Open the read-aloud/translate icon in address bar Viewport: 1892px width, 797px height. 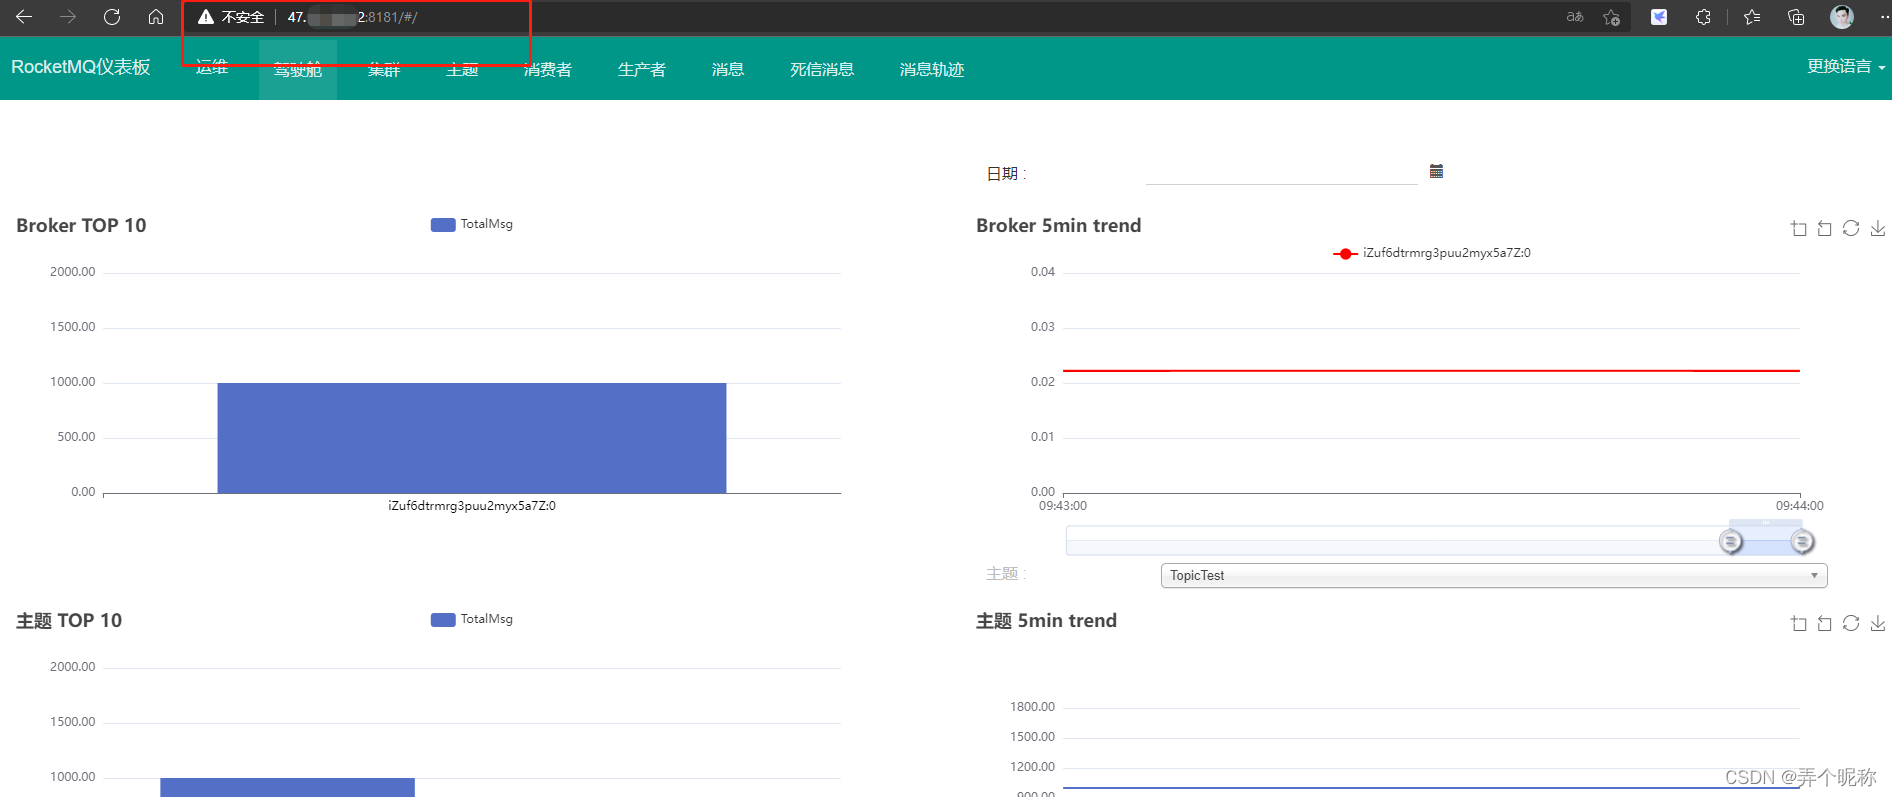[1575, 17]
